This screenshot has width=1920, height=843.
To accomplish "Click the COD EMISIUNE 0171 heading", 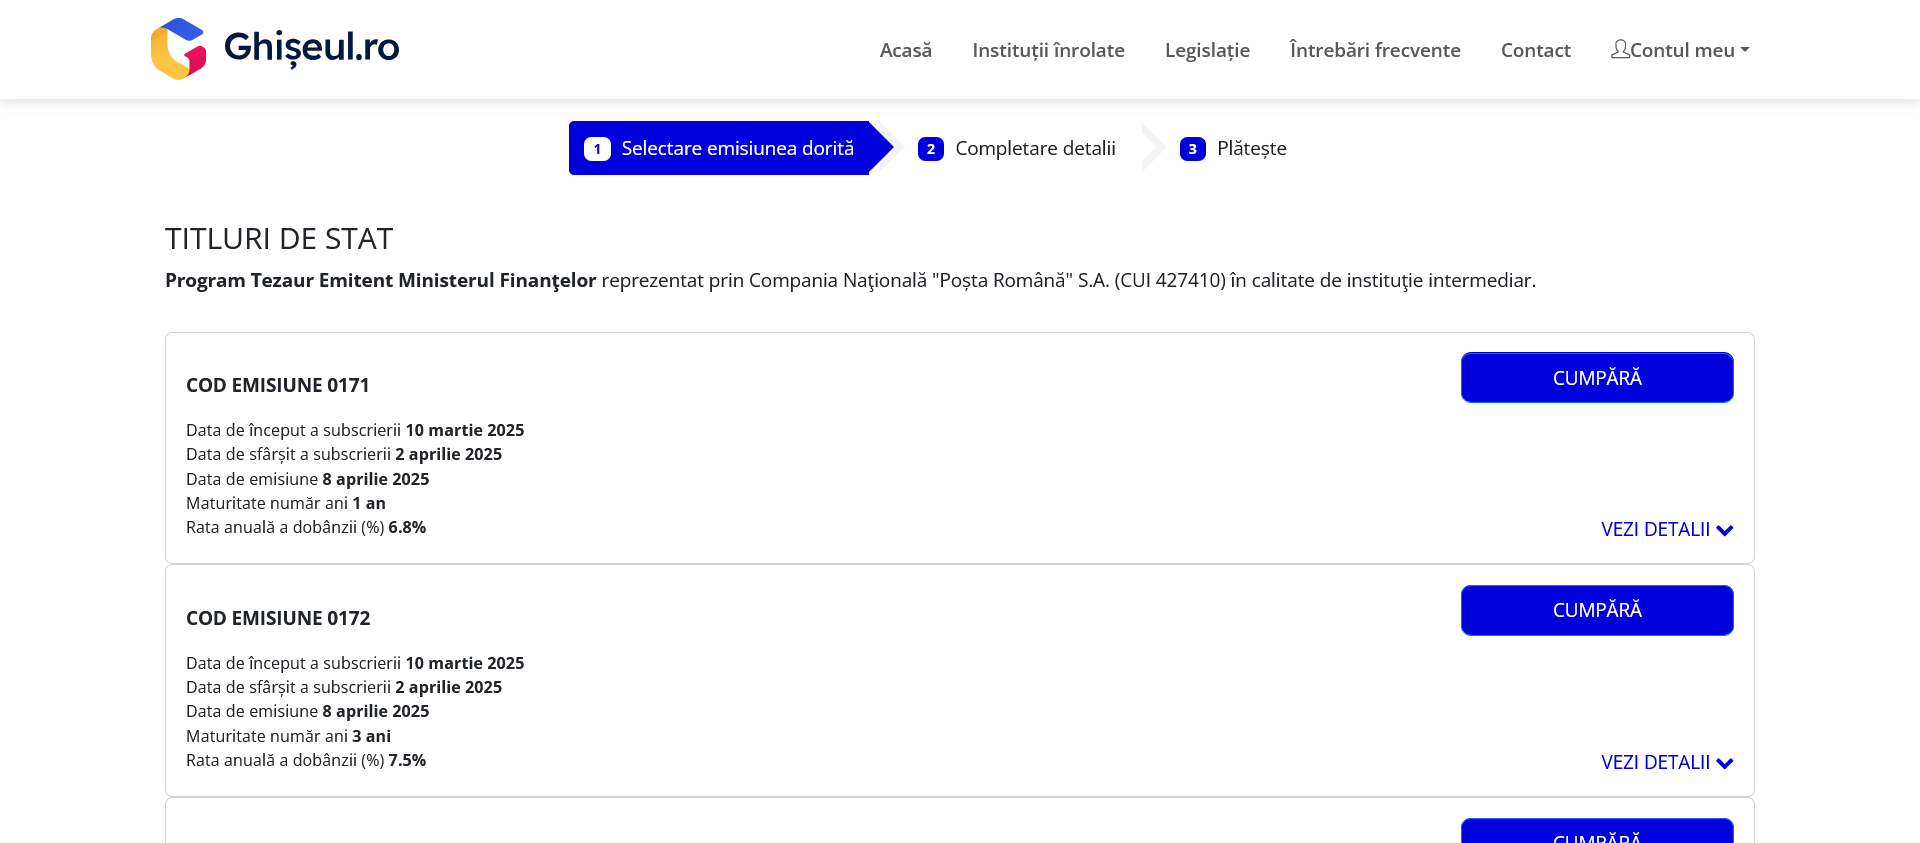I will pyautogui.click(x=278, y=385).
